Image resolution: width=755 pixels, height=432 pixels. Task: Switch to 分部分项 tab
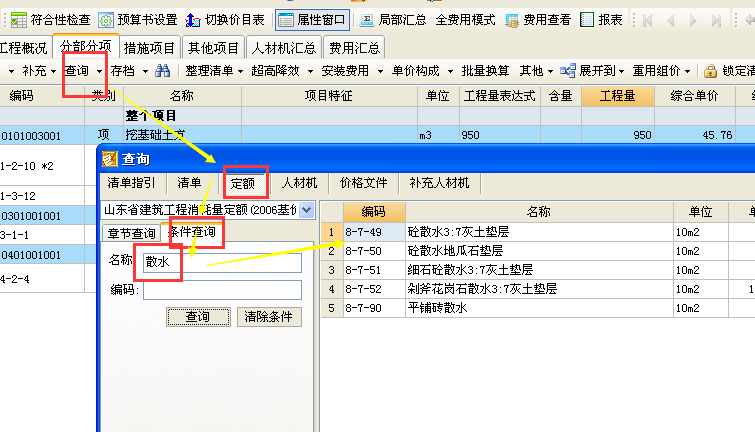(86, 47)
